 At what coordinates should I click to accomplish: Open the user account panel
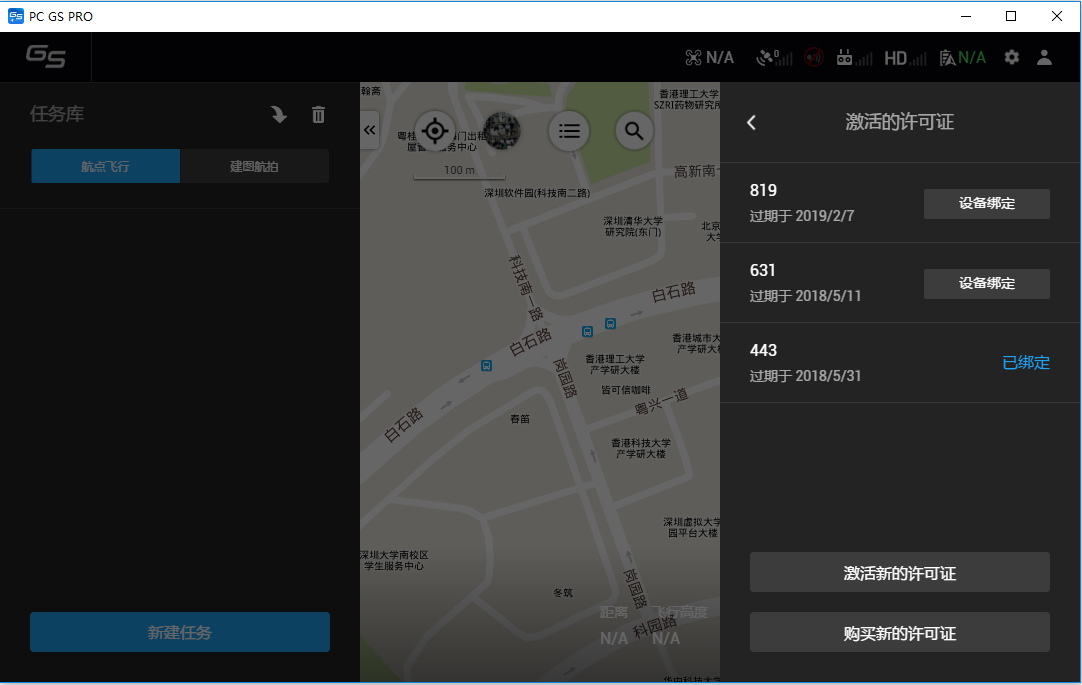click(x=1044, y=57)
